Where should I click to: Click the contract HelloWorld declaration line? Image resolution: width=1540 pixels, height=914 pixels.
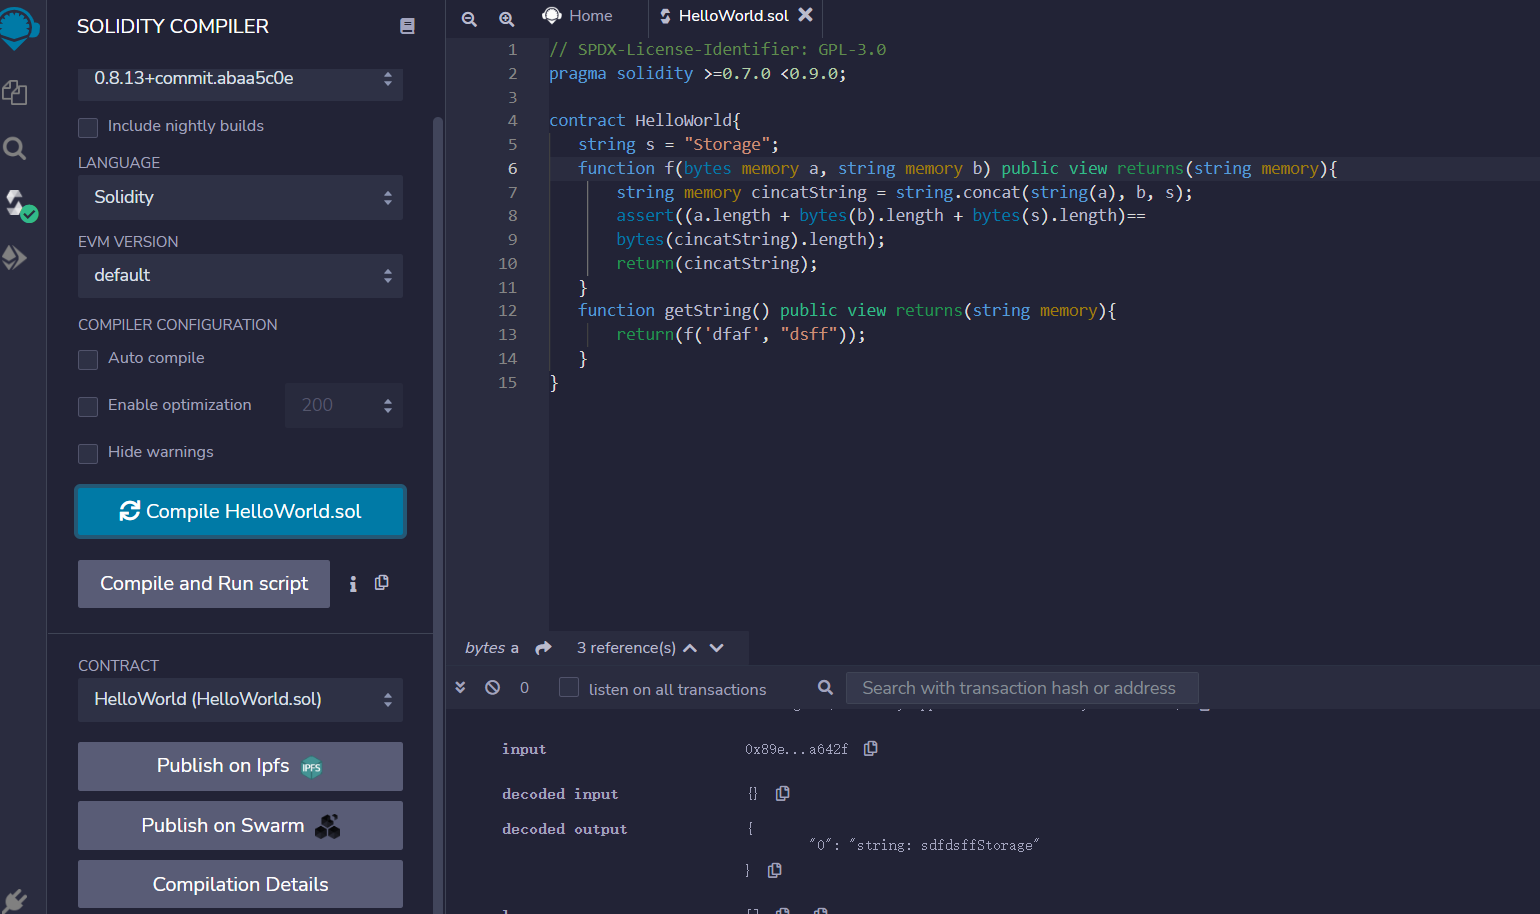[x=645, y=120]
